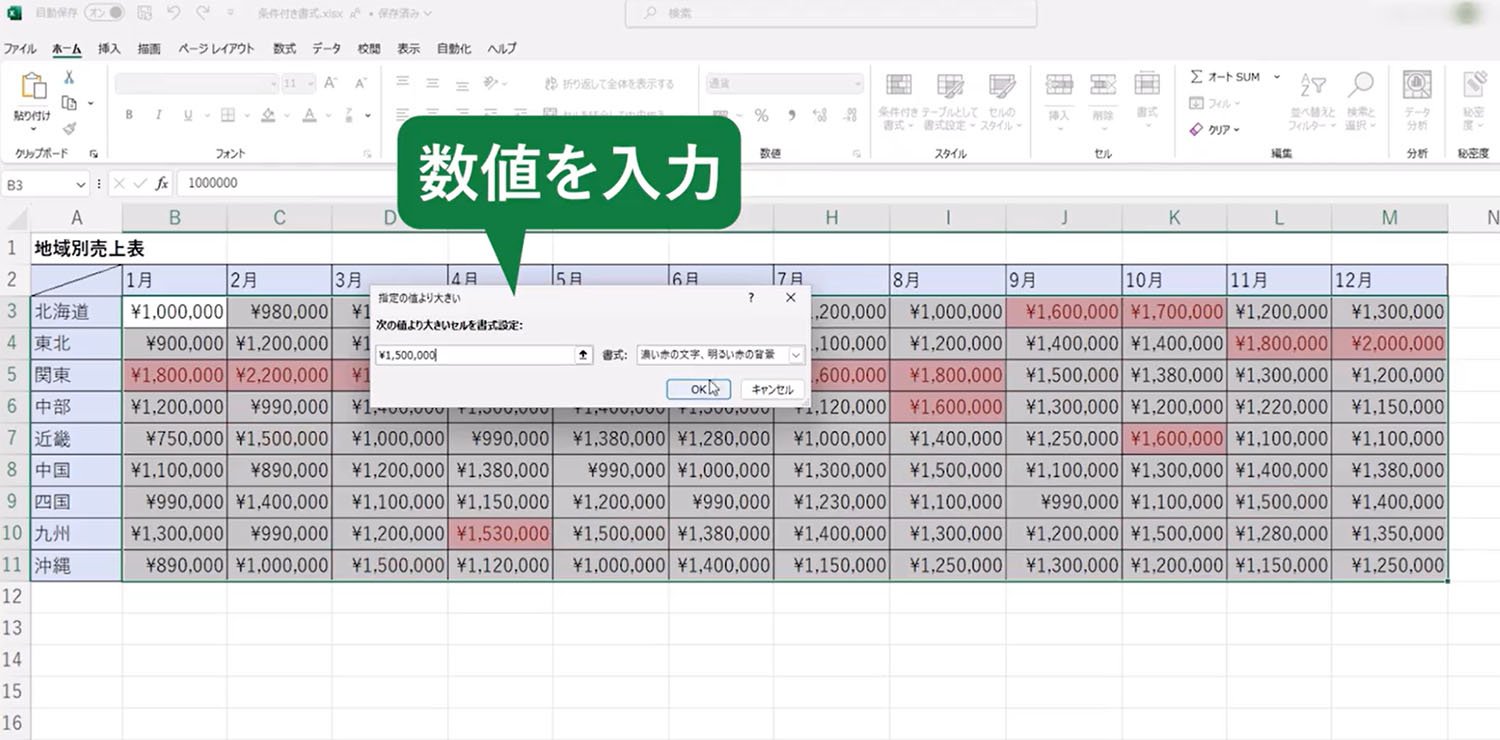Open テーブルとして書式設定 menu
1500x740 pixels.
coord(948,102)
